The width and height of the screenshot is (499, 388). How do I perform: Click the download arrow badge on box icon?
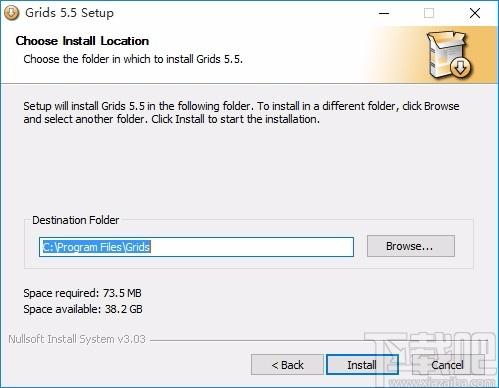point(460,68)
